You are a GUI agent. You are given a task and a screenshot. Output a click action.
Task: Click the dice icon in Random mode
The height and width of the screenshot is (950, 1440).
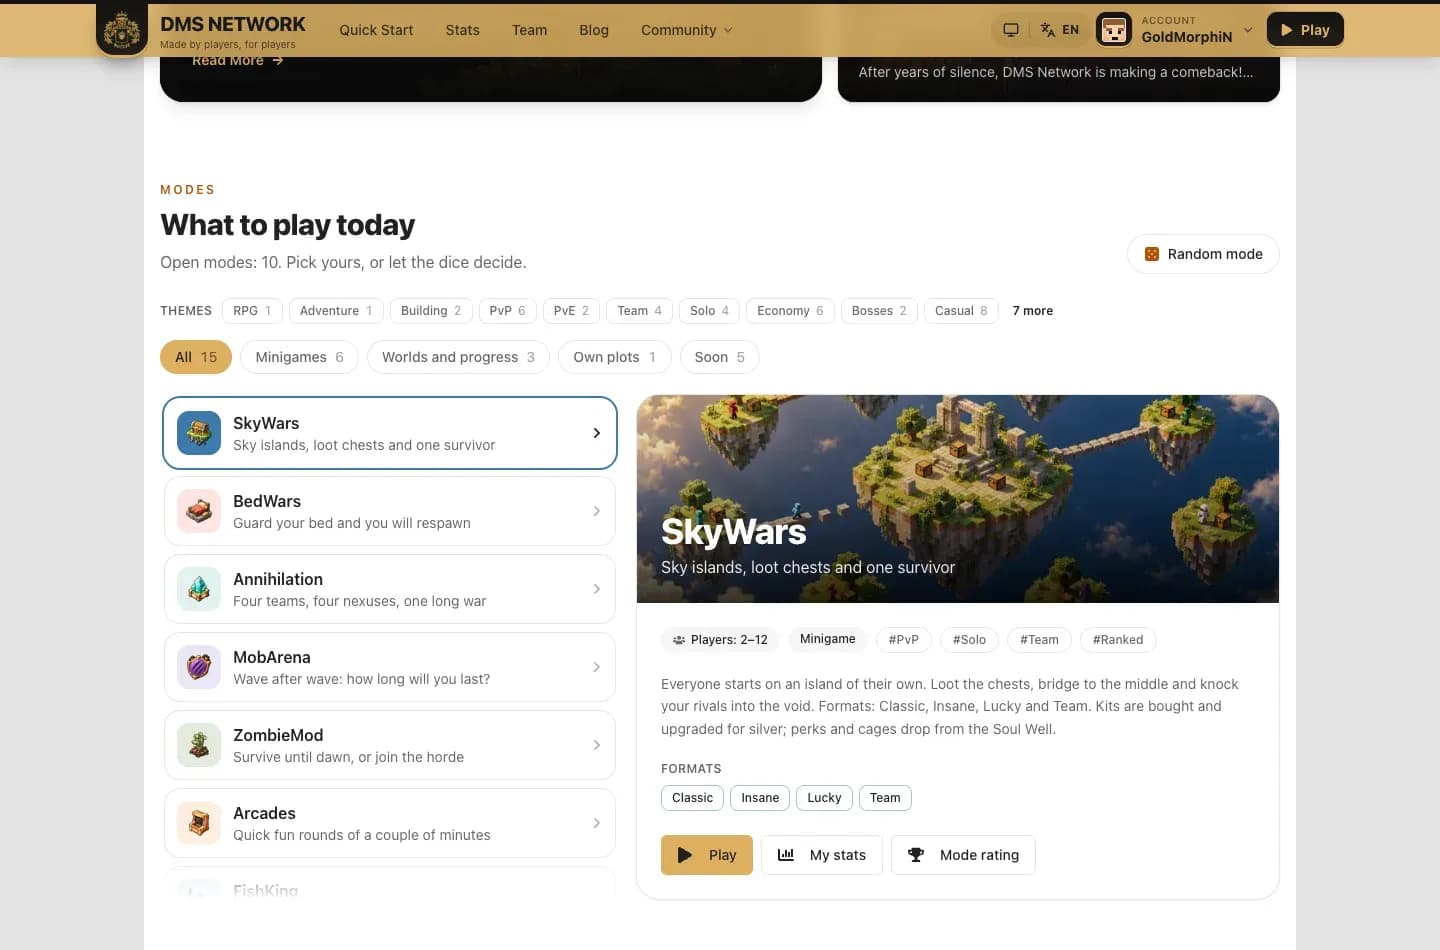[1152, 254]
